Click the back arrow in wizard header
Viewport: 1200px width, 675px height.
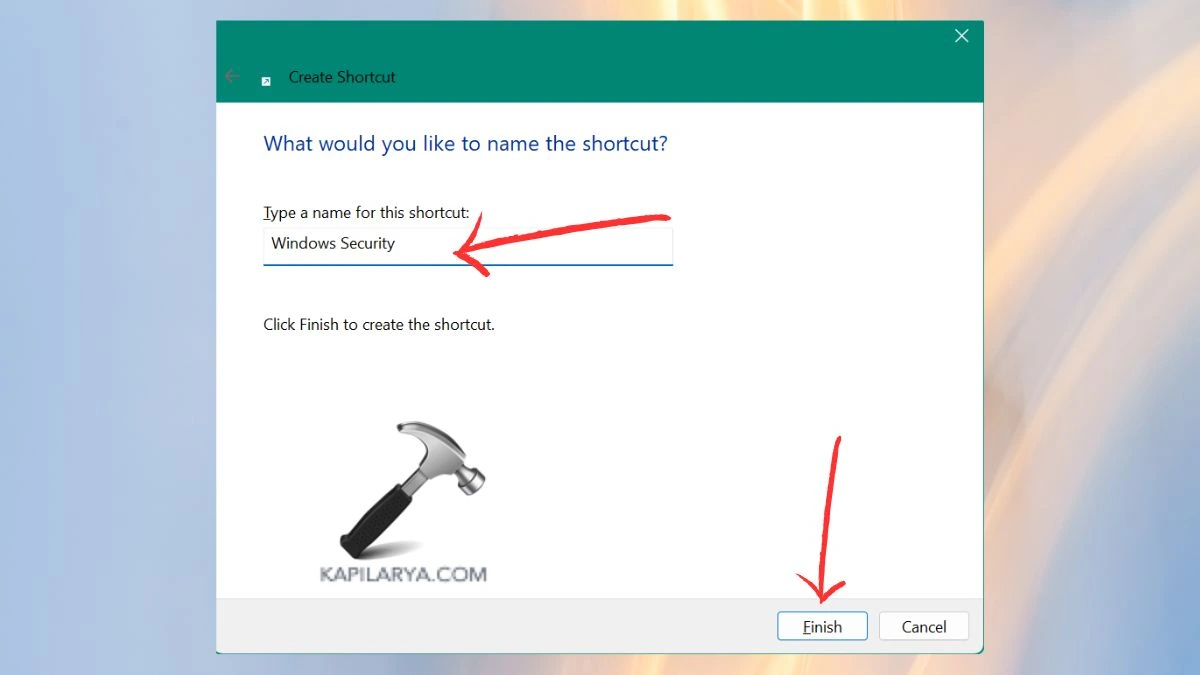tap(232, 77)
